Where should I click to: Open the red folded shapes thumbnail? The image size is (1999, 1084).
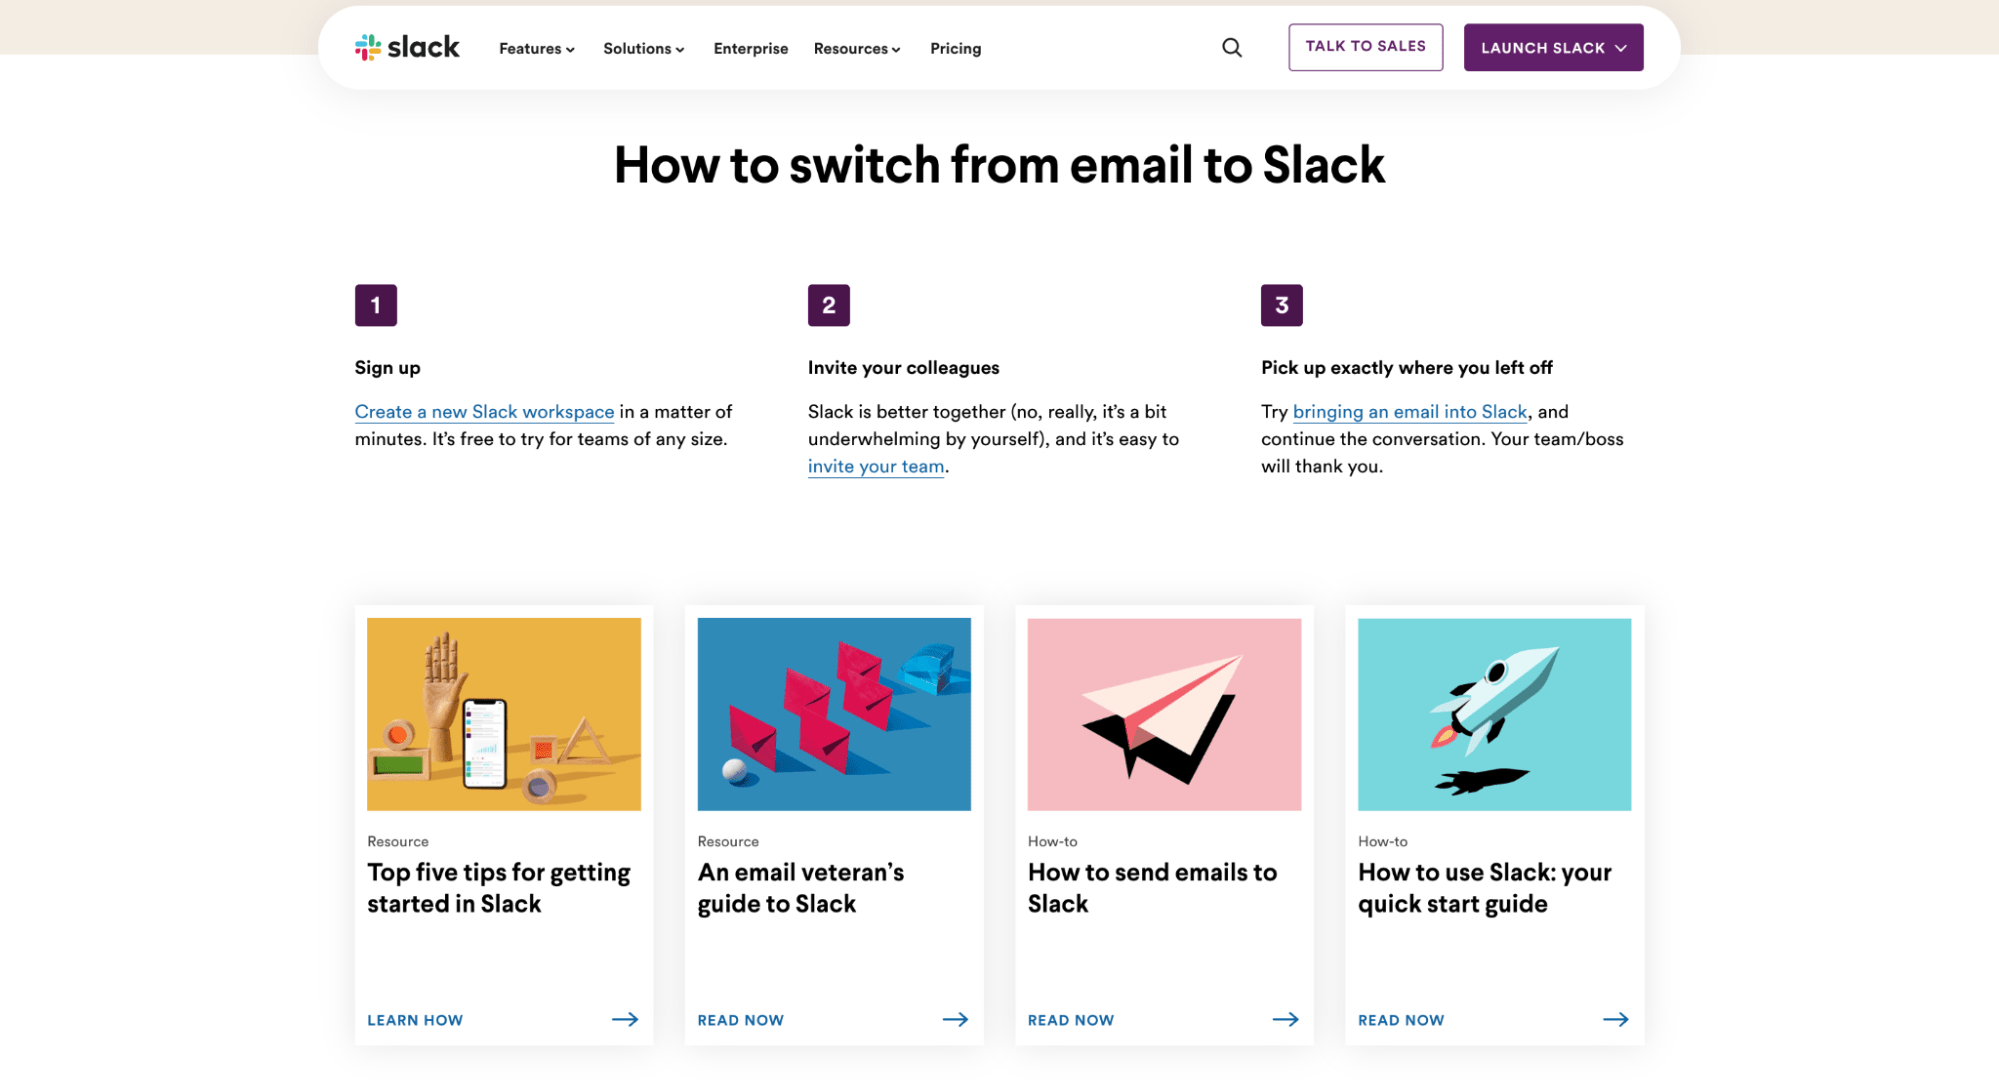[833, 714]
